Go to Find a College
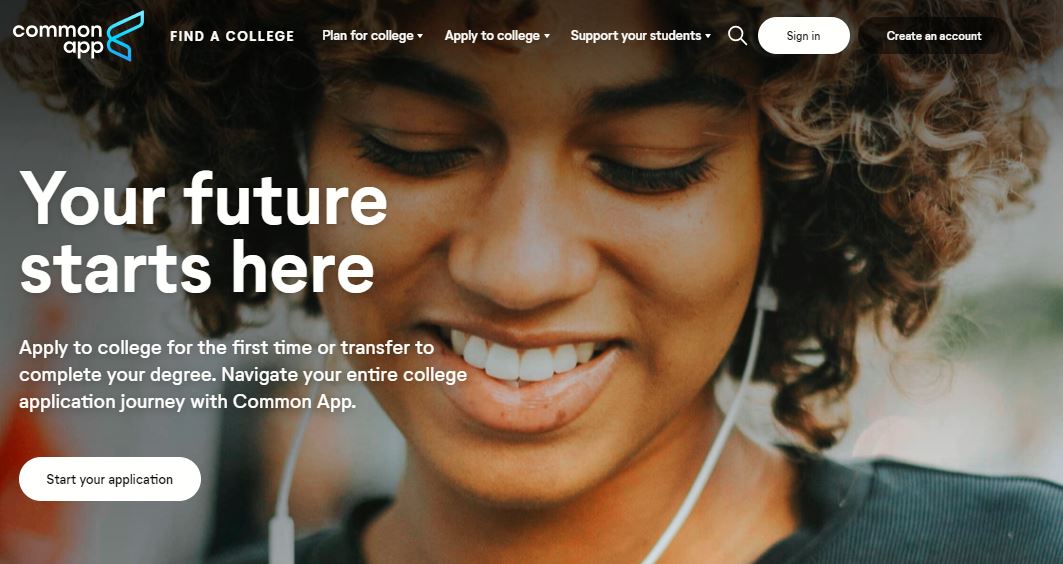 (x=232, y=37)
